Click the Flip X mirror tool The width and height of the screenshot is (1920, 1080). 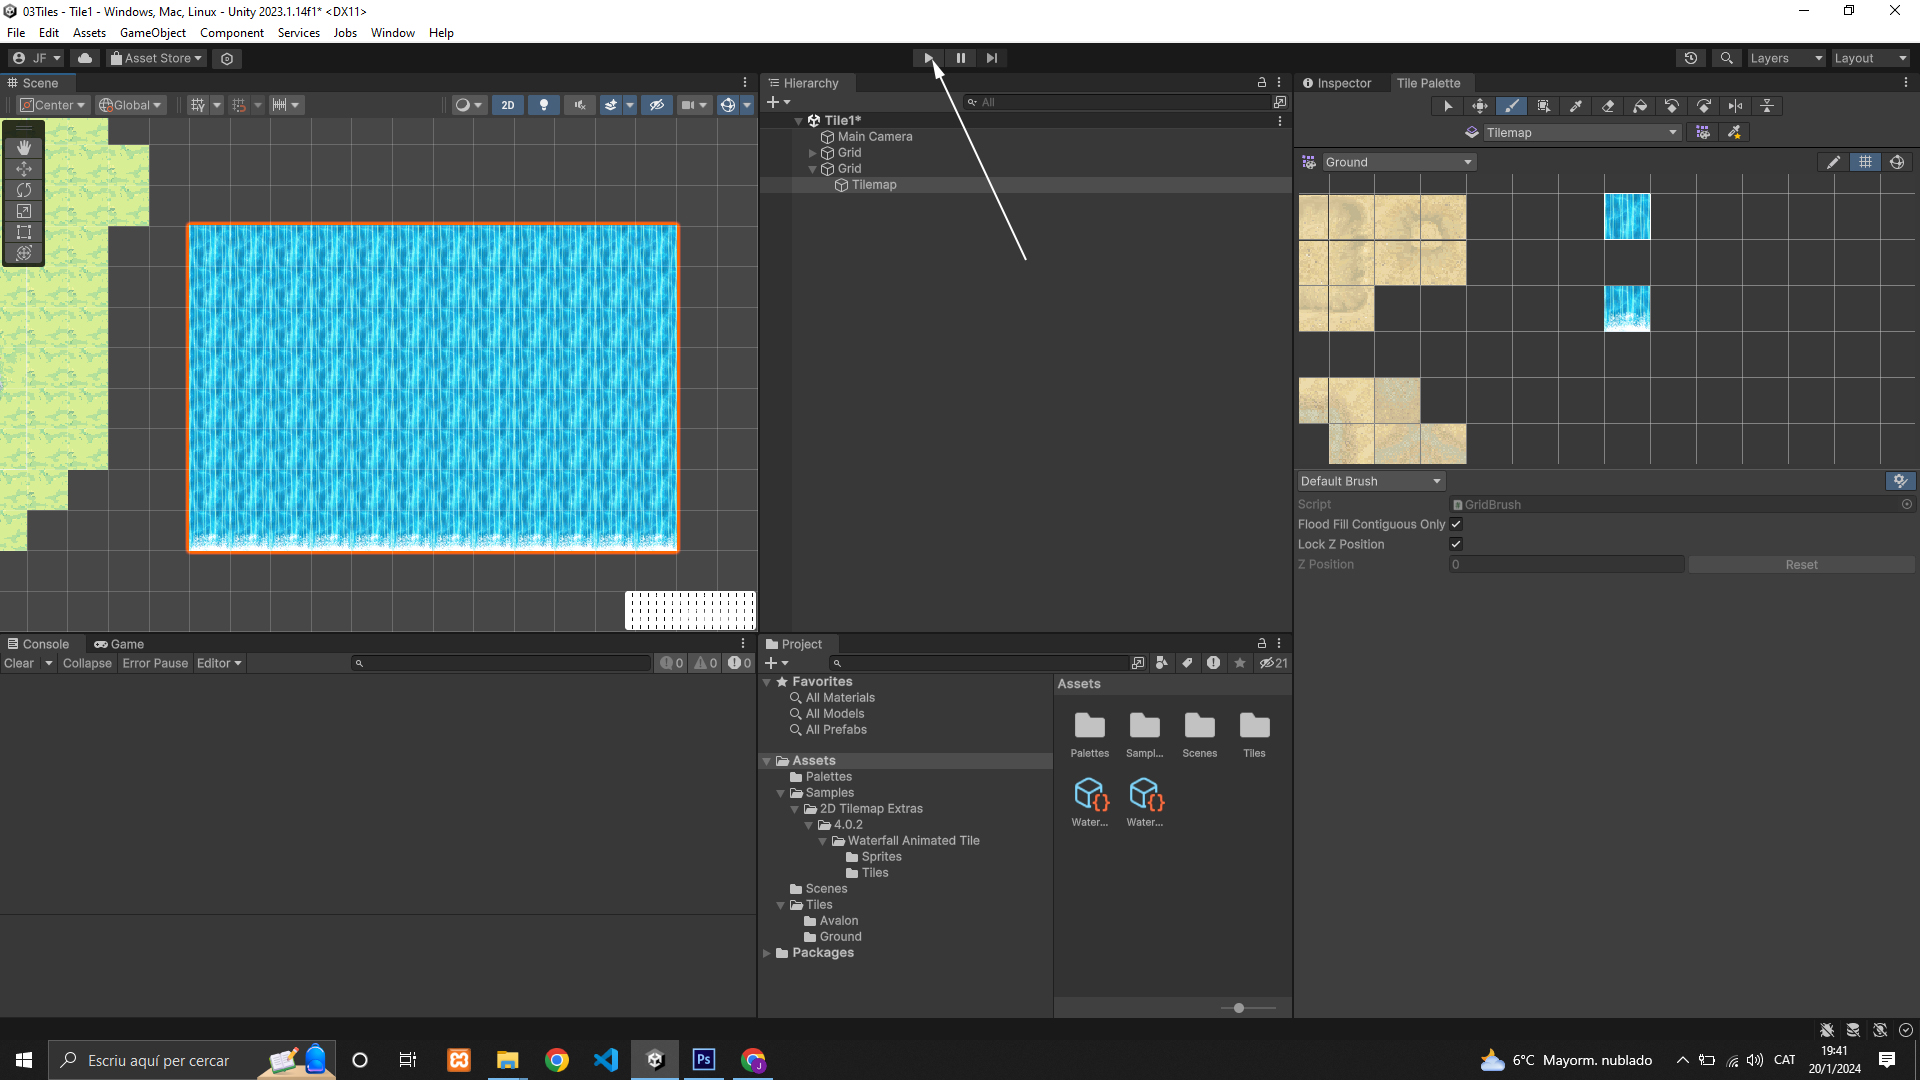coord(1736,106)
